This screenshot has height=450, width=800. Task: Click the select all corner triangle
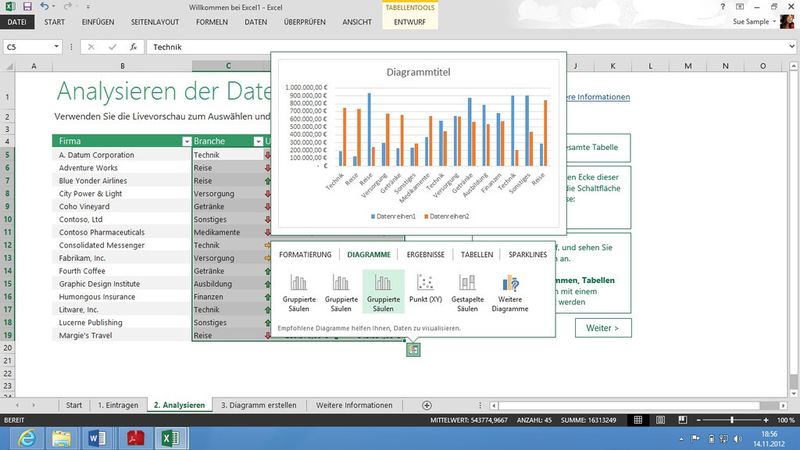pyautogui.click(x=9, y=66)
